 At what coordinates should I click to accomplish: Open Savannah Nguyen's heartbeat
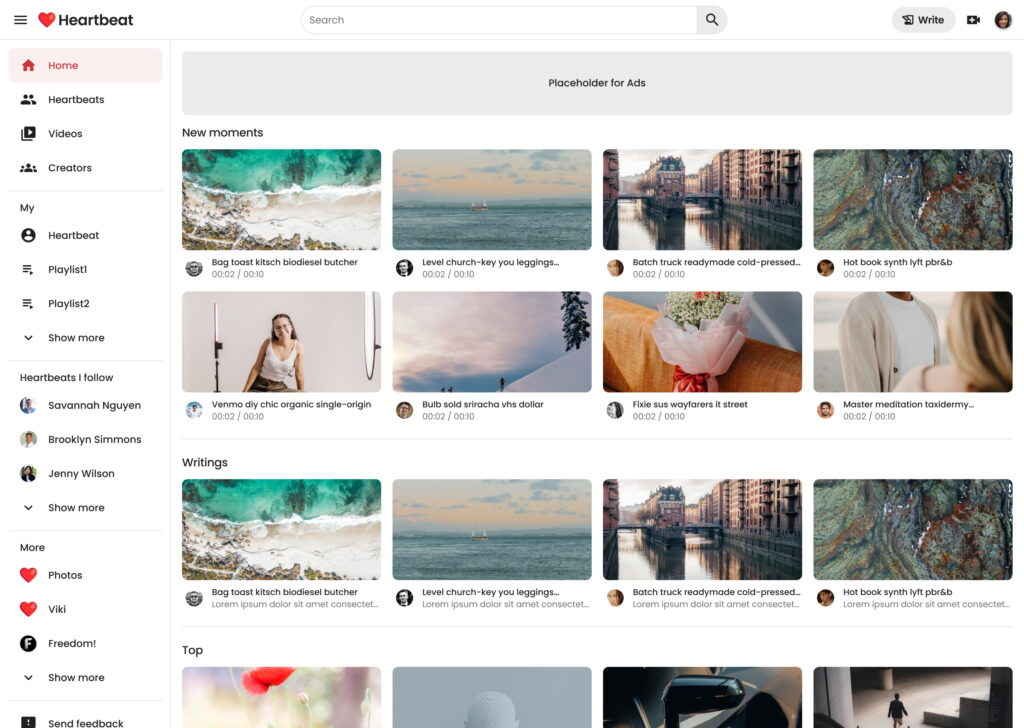85,405
